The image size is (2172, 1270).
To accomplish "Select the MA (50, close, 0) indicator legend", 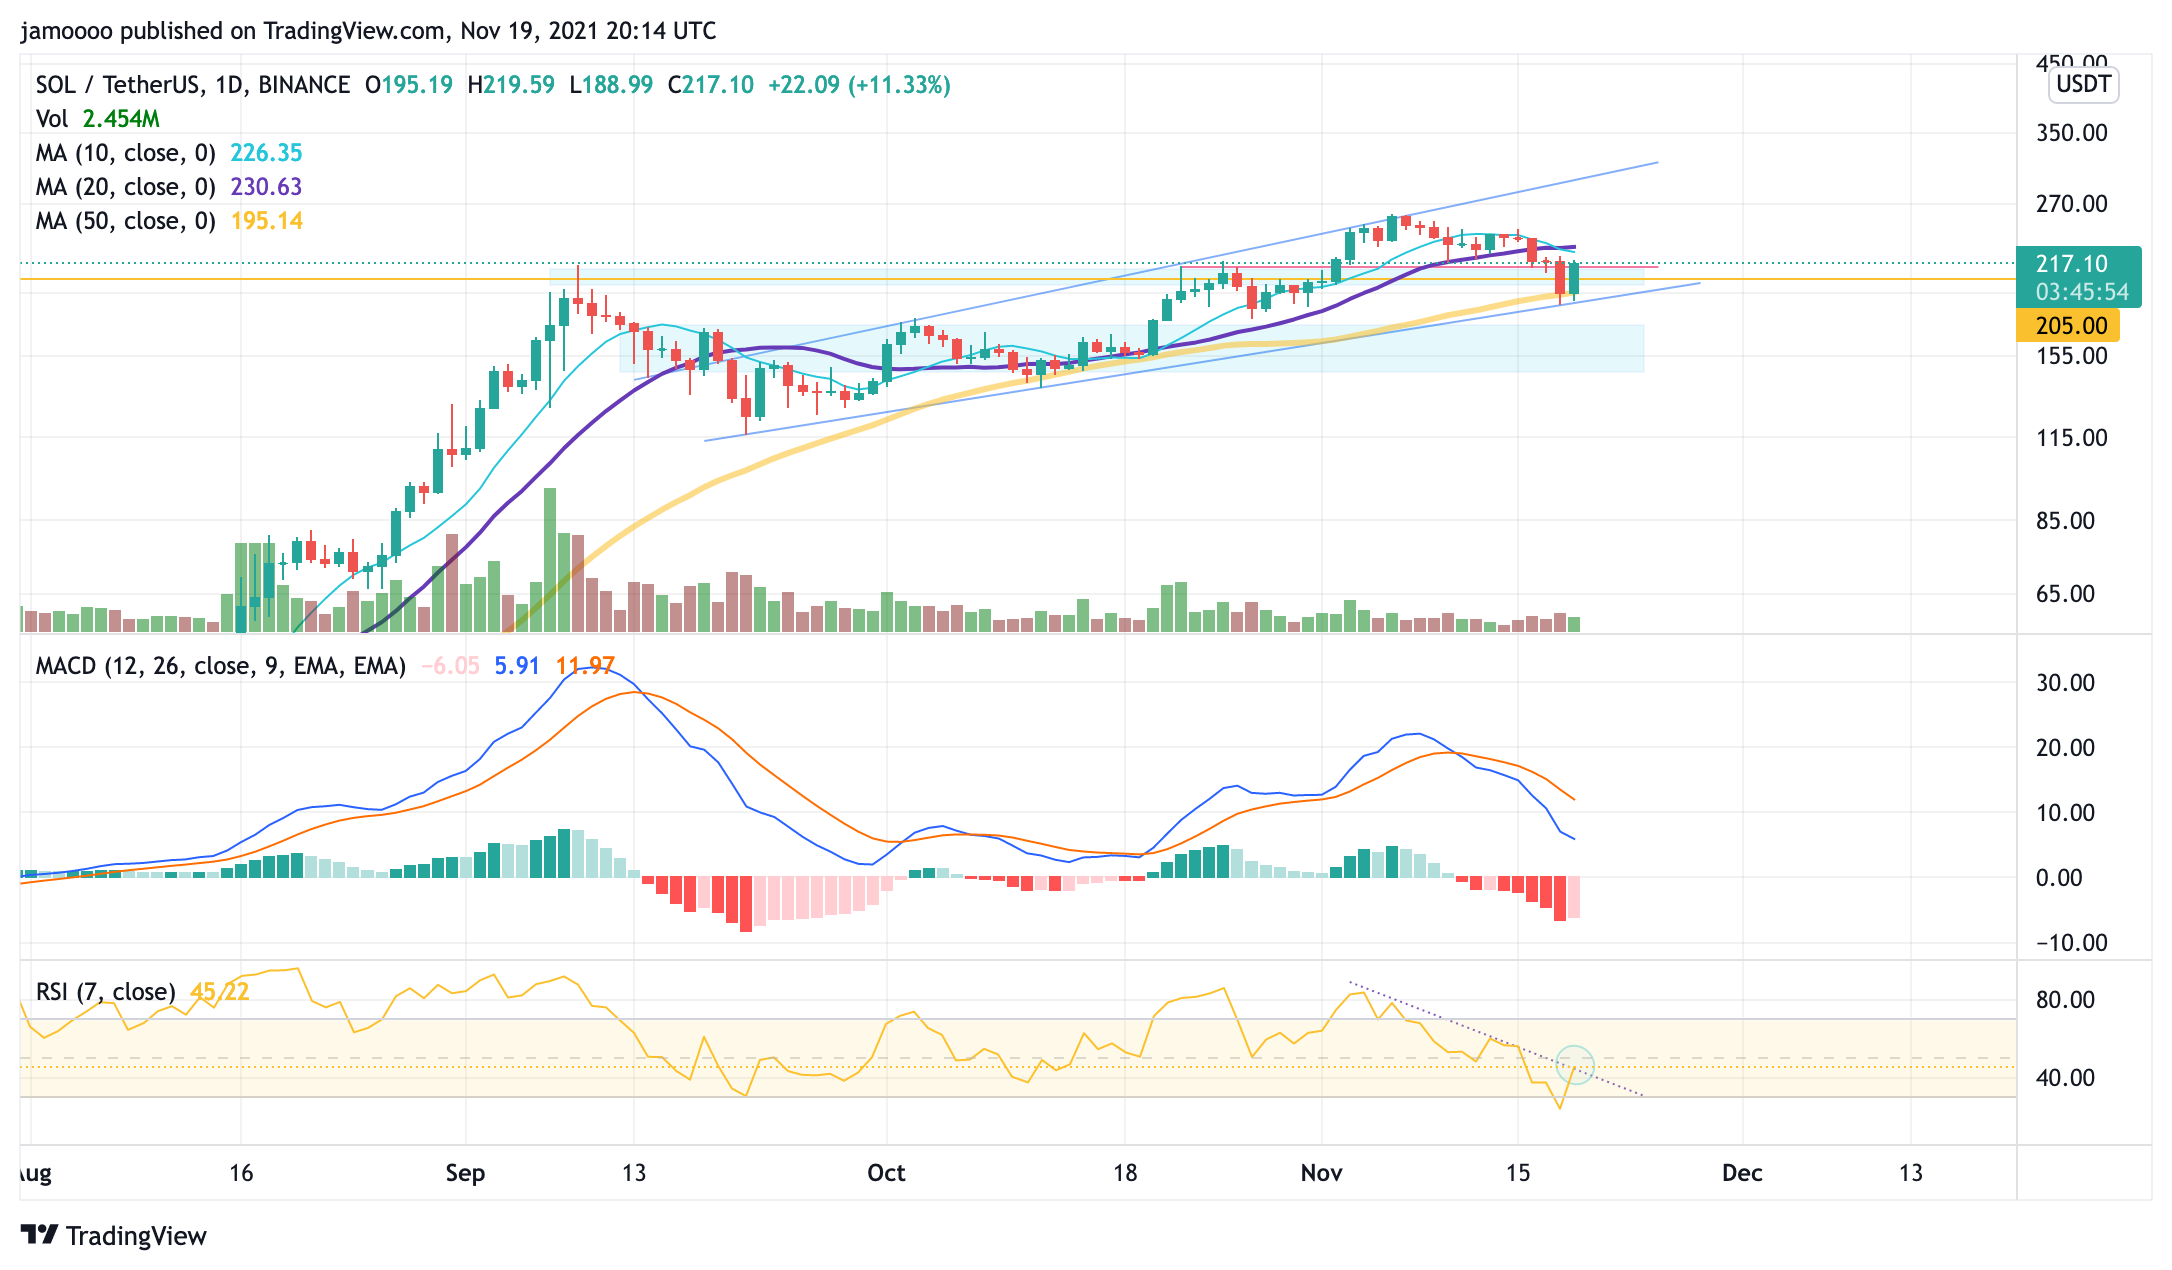I will click(126, 221).
